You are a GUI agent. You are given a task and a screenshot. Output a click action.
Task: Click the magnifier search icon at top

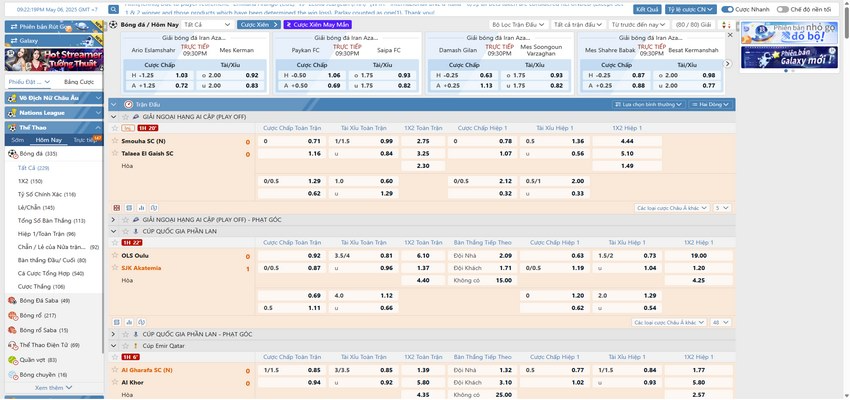[113, 9]
